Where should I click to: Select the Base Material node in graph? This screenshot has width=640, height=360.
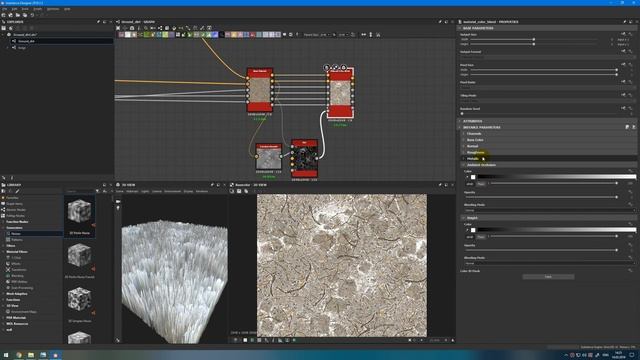pos(260,90)
